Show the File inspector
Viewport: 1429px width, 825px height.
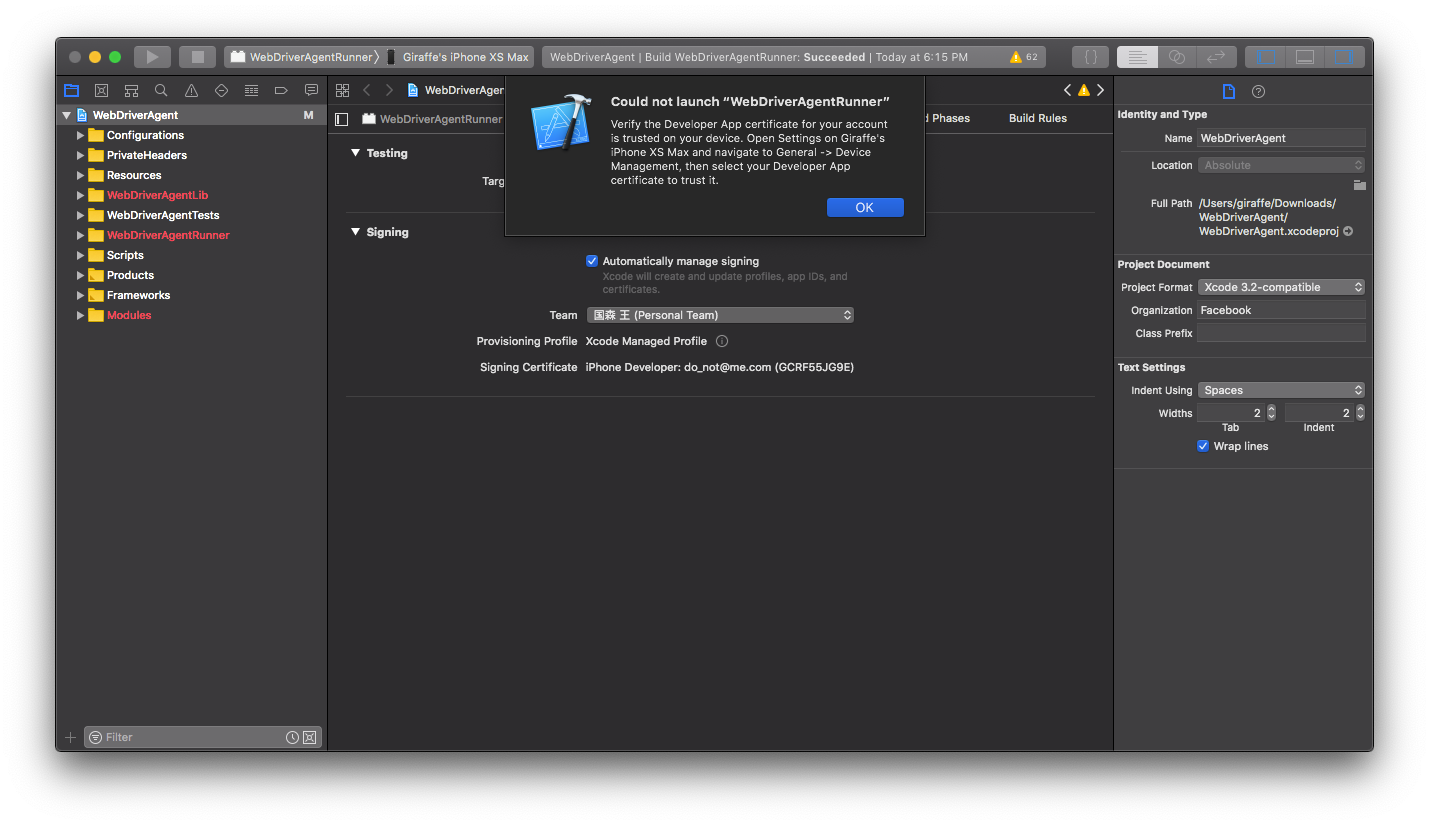pos(1229,91)
